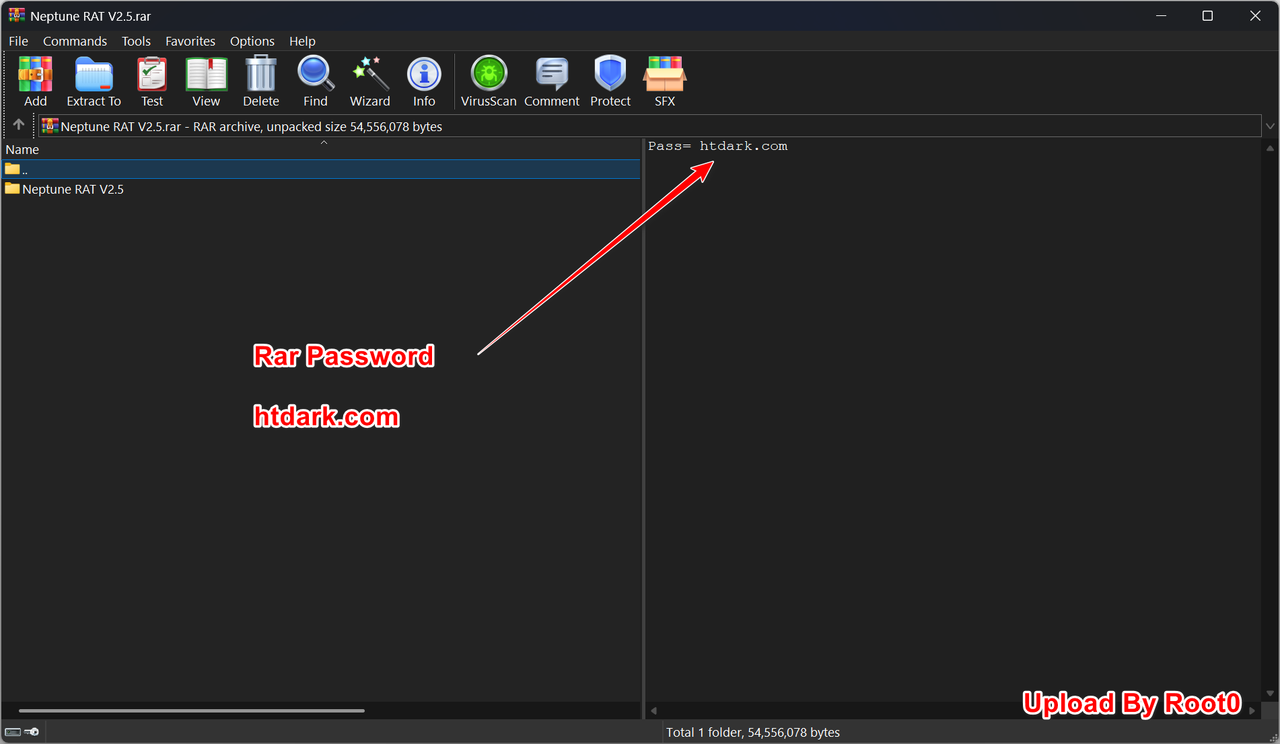This screenshot has width=1280, height=744.
Task: Open the Help menu
Action: (302, 41)
